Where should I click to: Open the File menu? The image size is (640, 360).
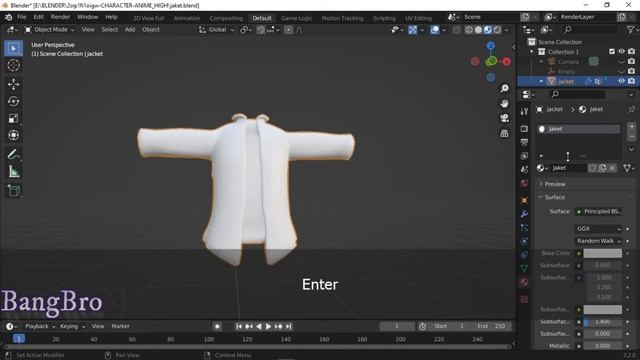(21, 17)
